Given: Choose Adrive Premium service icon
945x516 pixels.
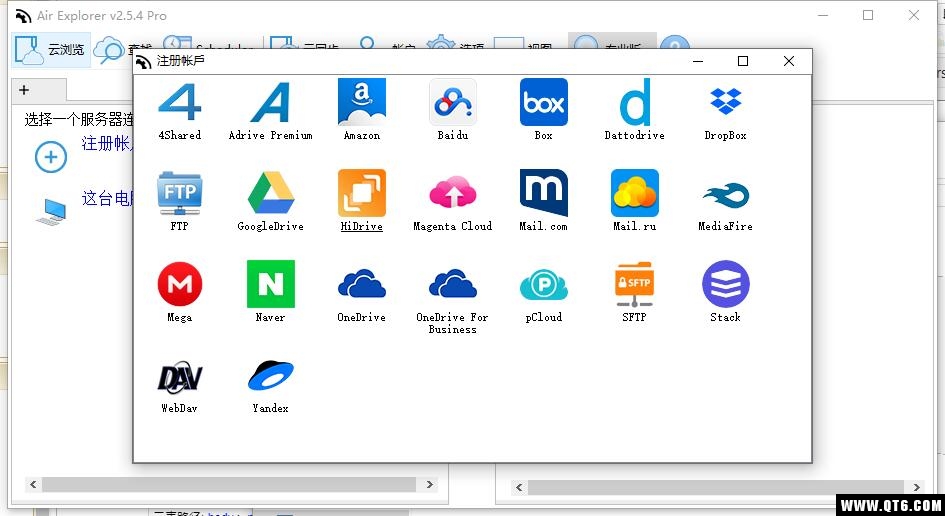Looking at the screenshot, I should [271, 101].
